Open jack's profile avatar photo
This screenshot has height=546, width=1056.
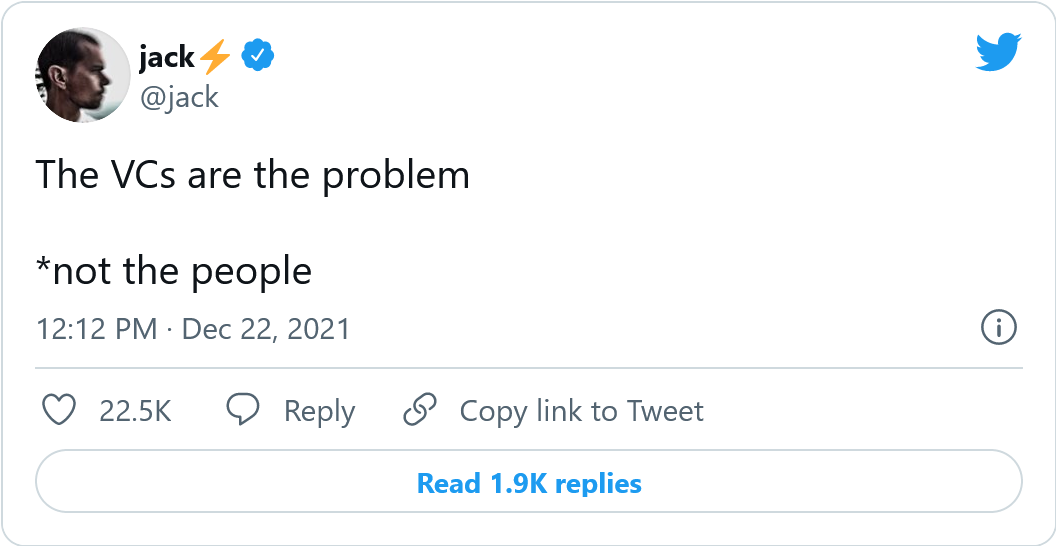click(83, 76)
